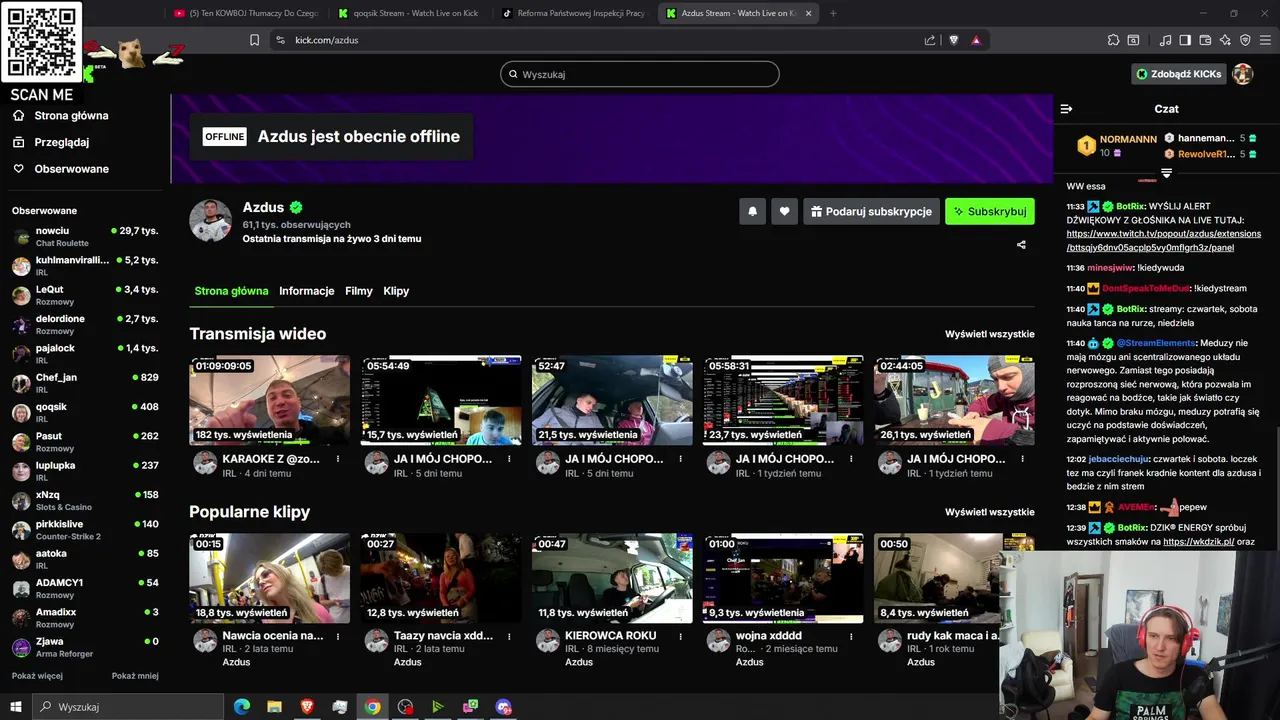Click the Subskrybuj button
This screenshot has height=720, width=1280.
coord(990,211)
